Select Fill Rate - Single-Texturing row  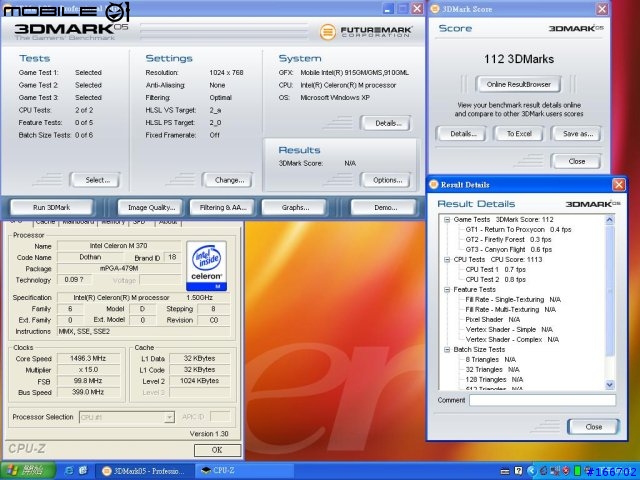coord(513,300)
